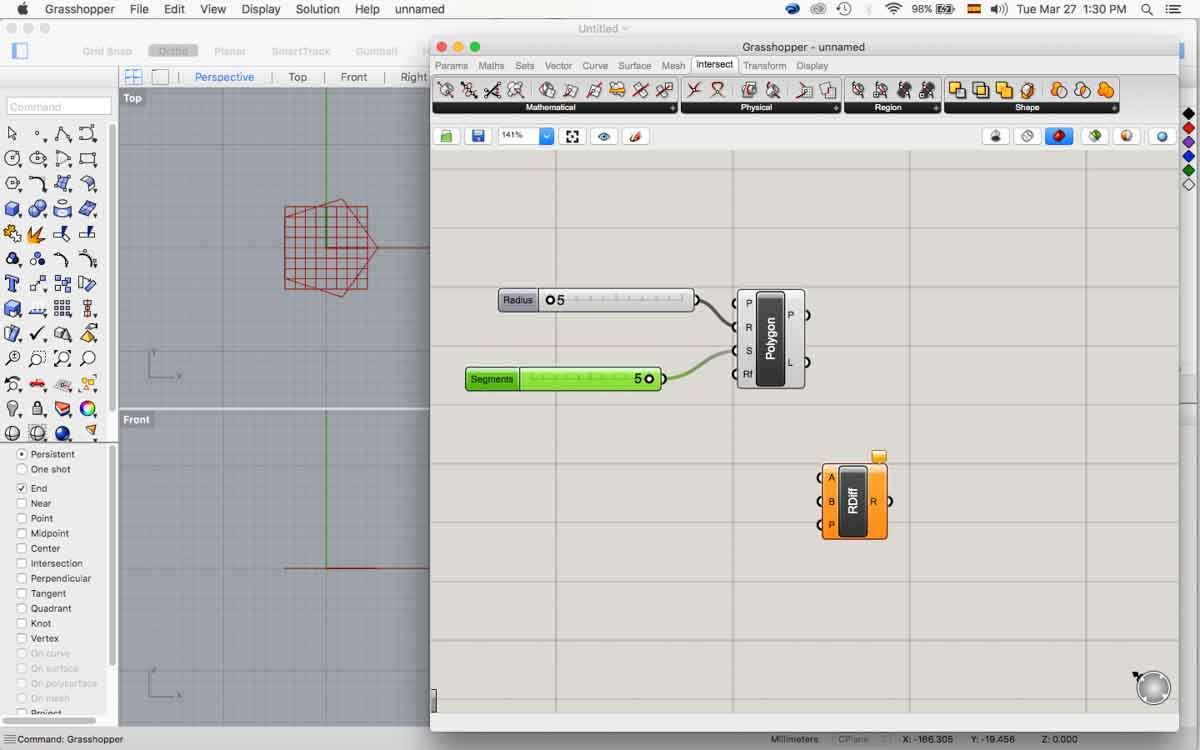Enable the Near object snap

pyautogui.click(x=22, y=503)
